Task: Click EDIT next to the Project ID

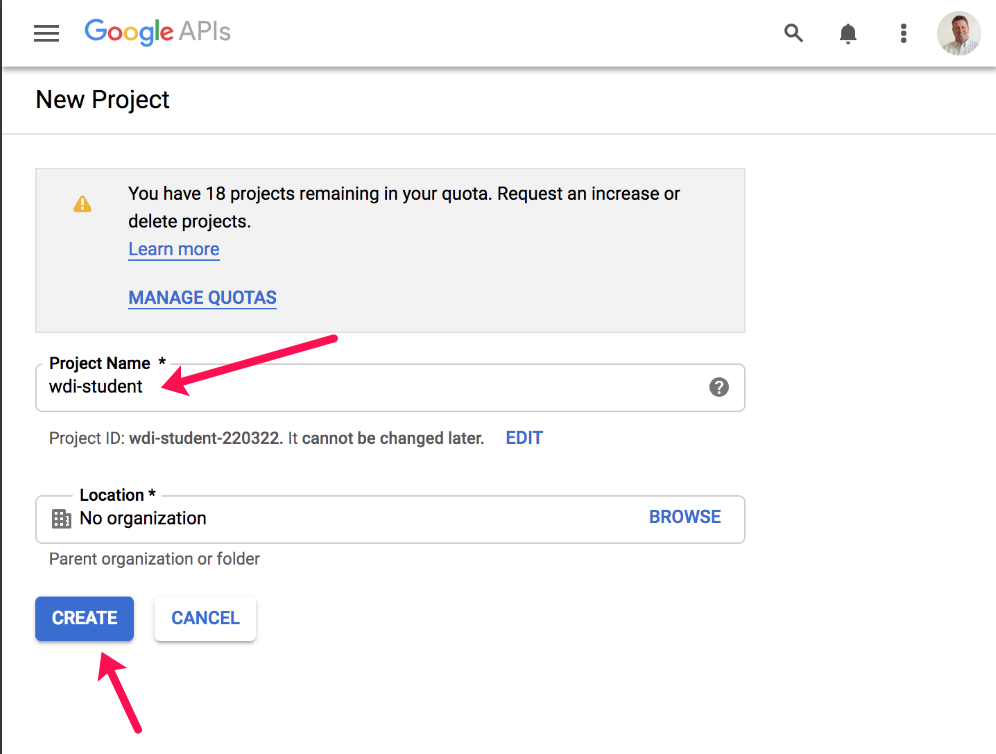Action: [524, 438]
